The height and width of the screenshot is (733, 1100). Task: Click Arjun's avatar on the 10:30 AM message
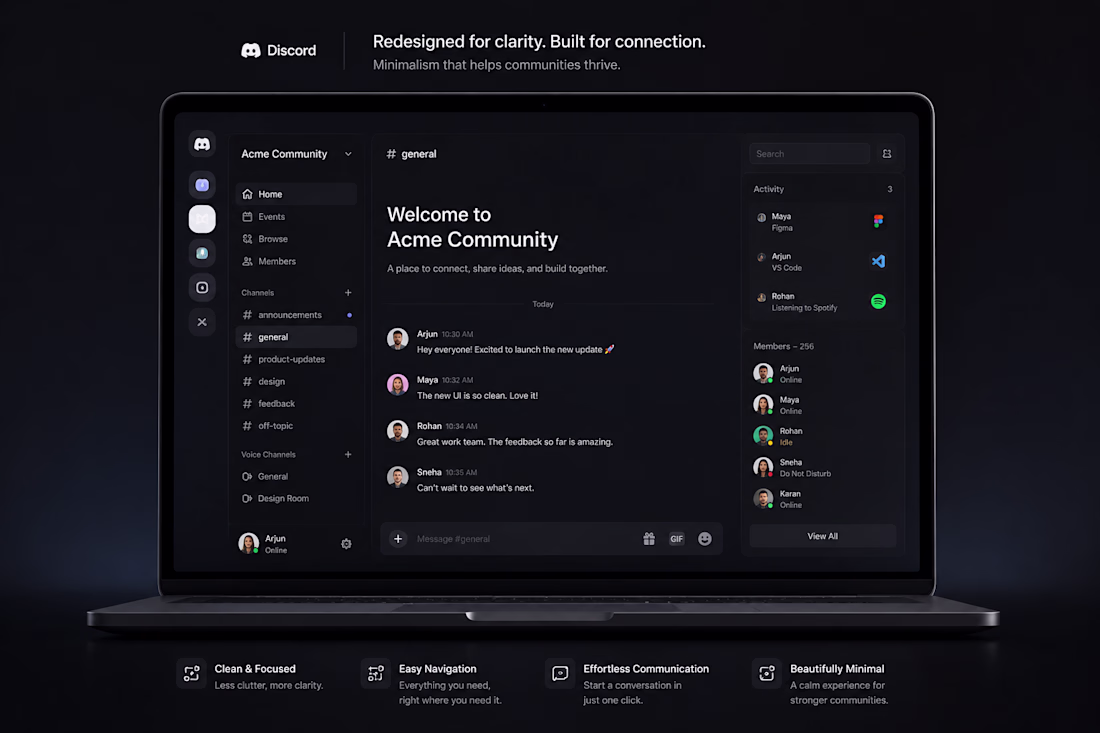(398, 339)
